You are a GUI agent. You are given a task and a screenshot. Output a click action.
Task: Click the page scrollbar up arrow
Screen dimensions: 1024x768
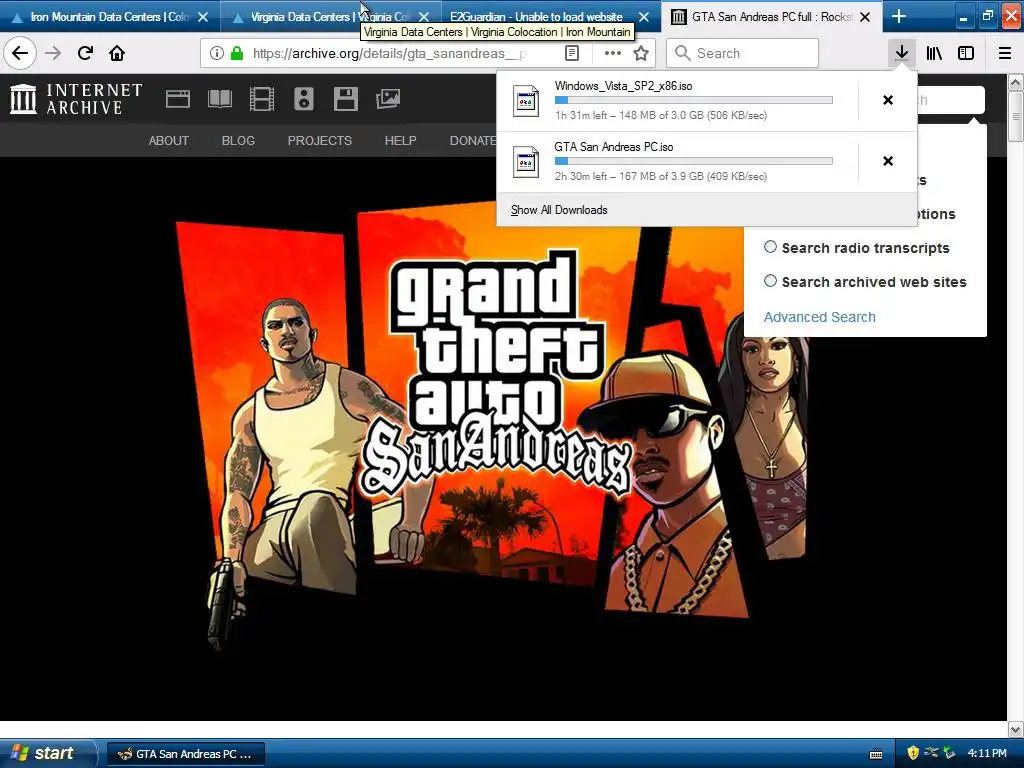pyautogui.click(x=1015, y=82)
